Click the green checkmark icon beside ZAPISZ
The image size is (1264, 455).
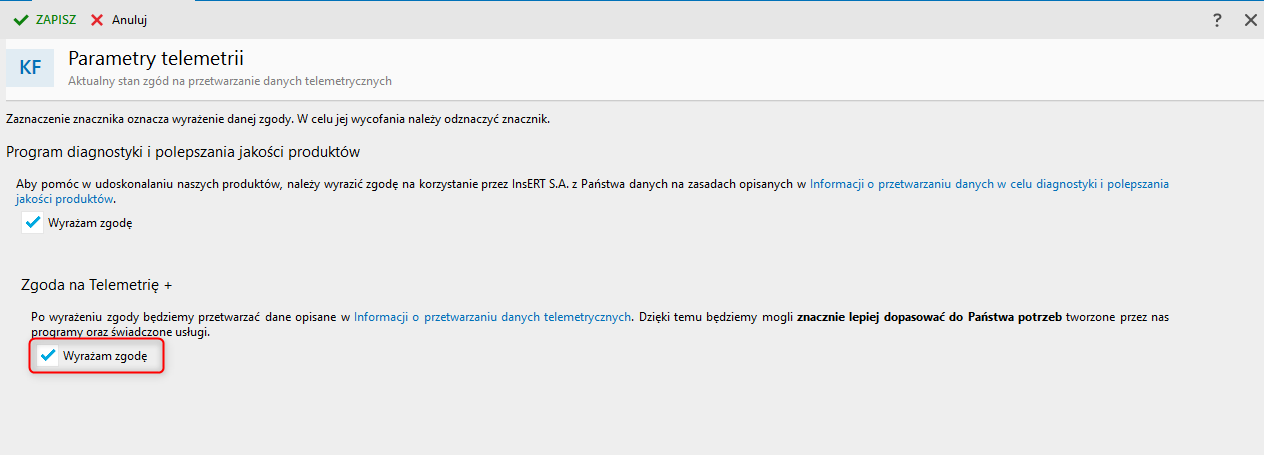tap(21, 20)
